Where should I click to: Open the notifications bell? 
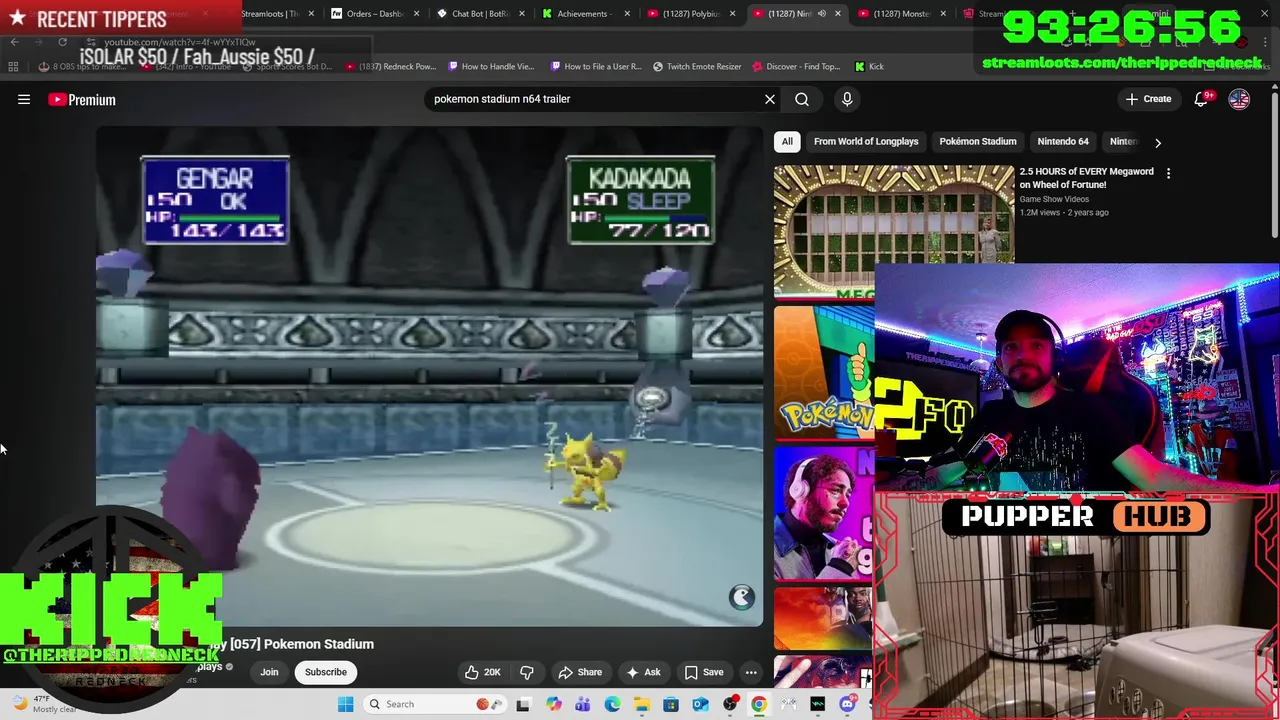tap(1201, 99)
